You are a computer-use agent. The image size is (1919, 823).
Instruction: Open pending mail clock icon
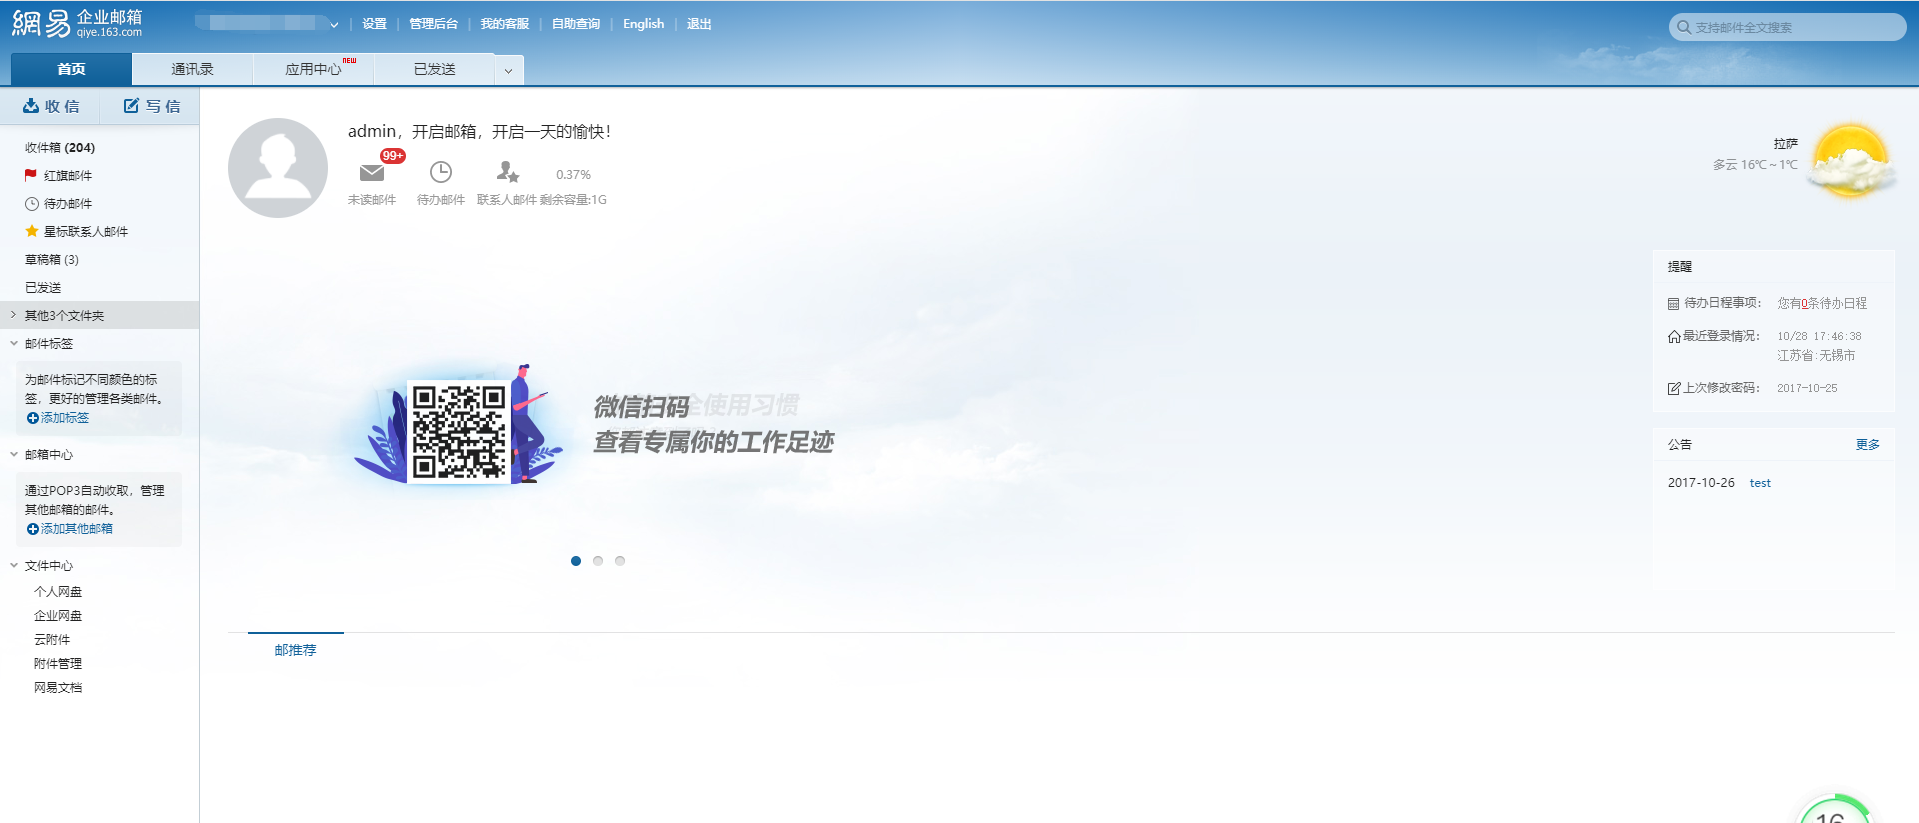pyautogui.click(x=441, y=173)
